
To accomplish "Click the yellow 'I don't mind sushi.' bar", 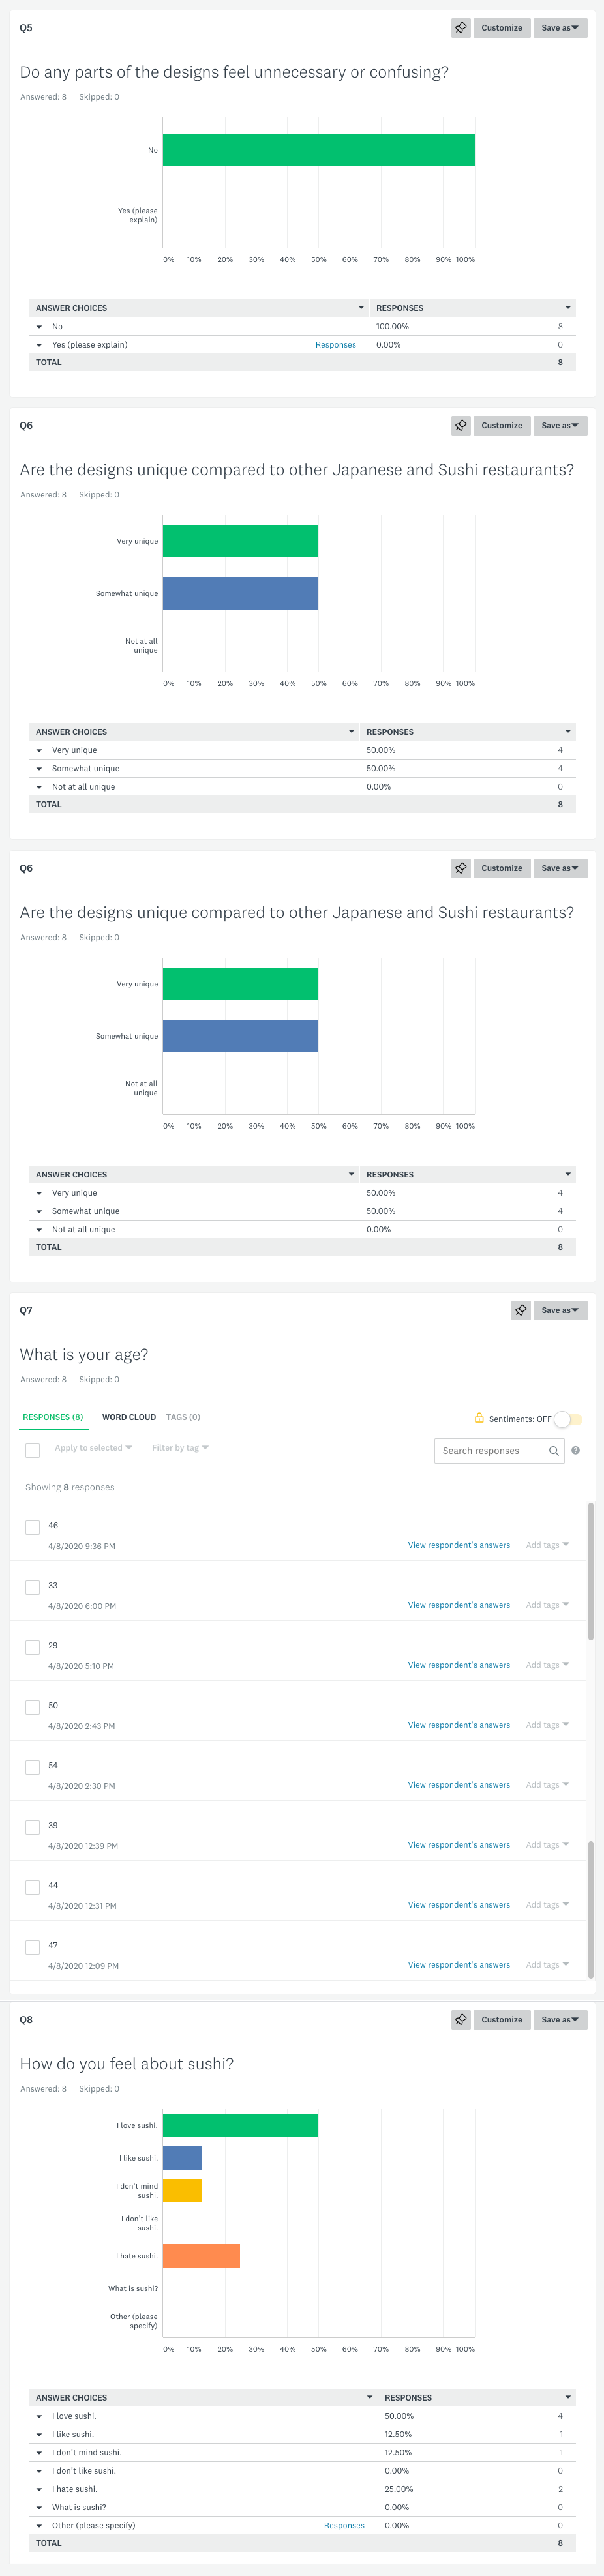I will point(182,2190).
